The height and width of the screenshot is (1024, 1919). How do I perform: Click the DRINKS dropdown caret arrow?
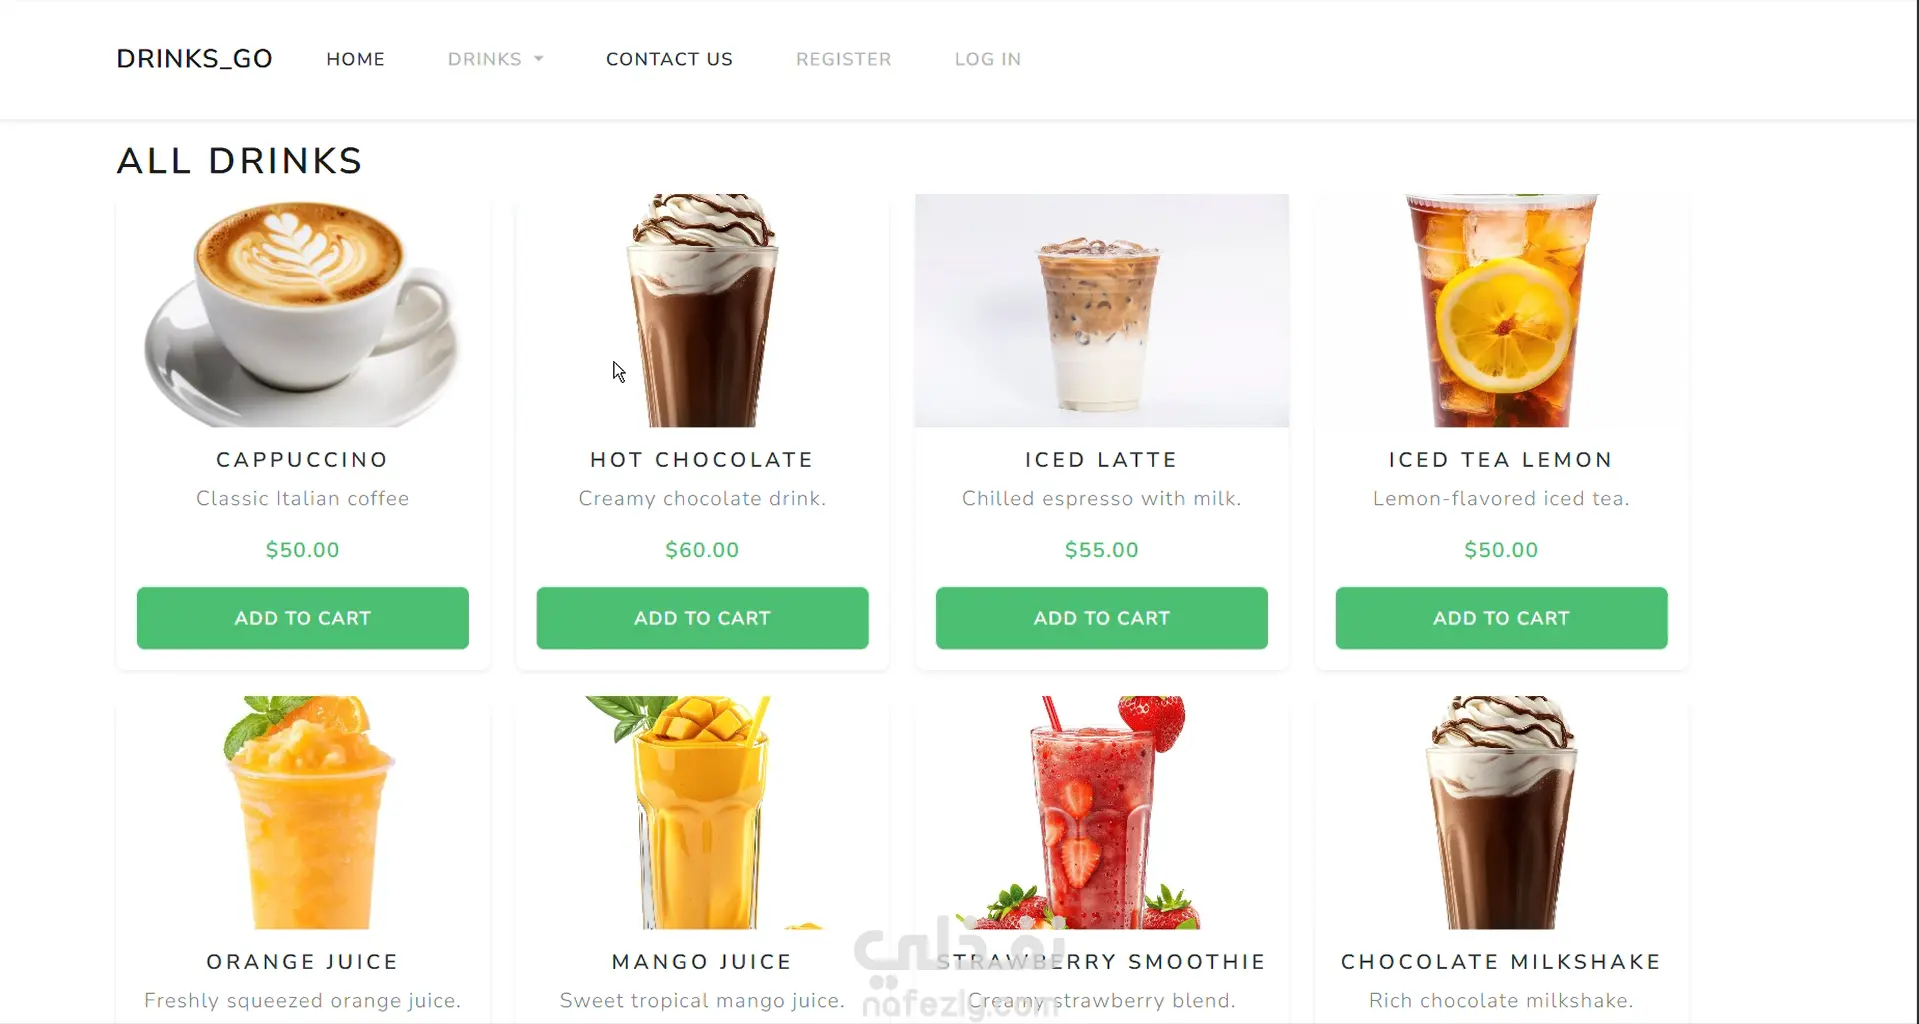coord(539,59)
